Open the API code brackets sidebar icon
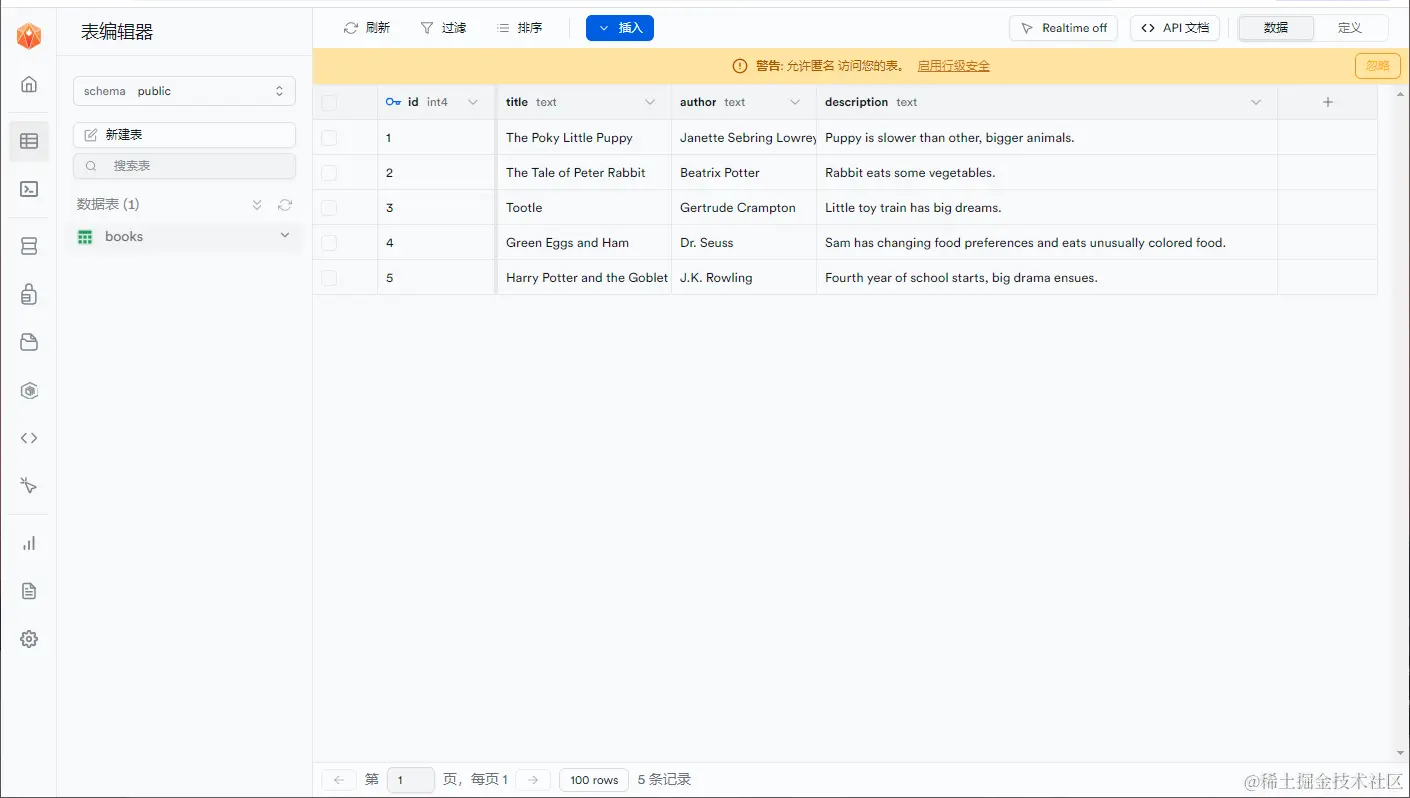Screen dimensions: 1410x798 (x=29, y=438)
